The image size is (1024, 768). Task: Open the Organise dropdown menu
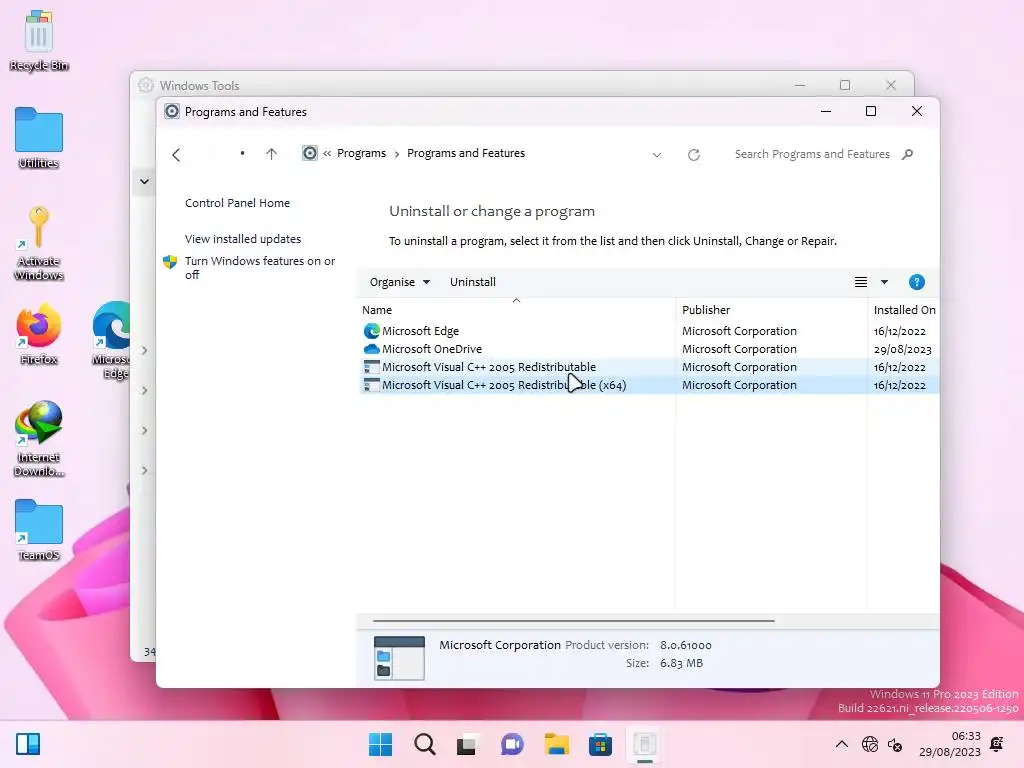[400, 282]
